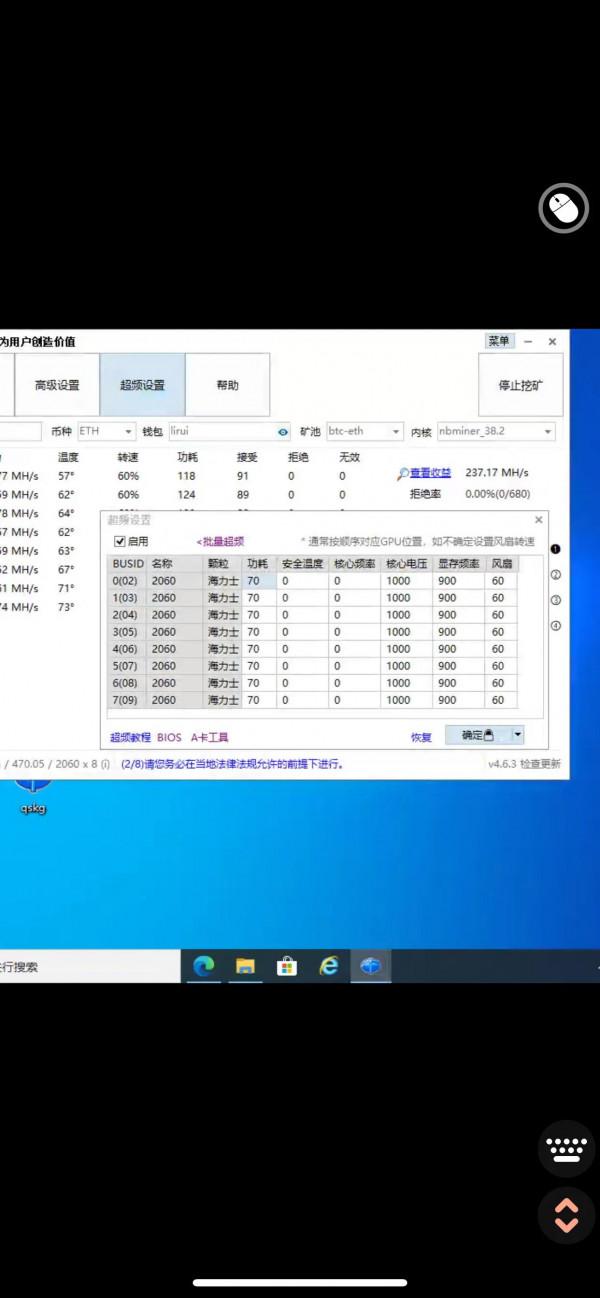Click the 批量超频 link
Image resolution: width=600 pixels, height=1298 pixels.
220,541
